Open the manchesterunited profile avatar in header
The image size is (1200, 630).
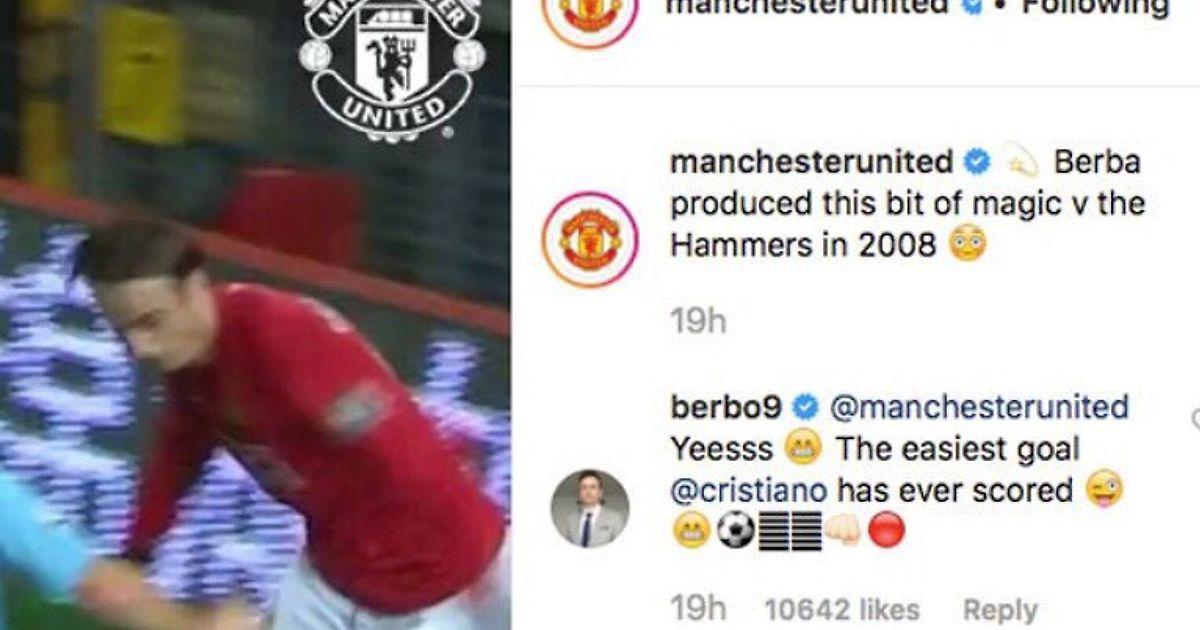[589, 12]
